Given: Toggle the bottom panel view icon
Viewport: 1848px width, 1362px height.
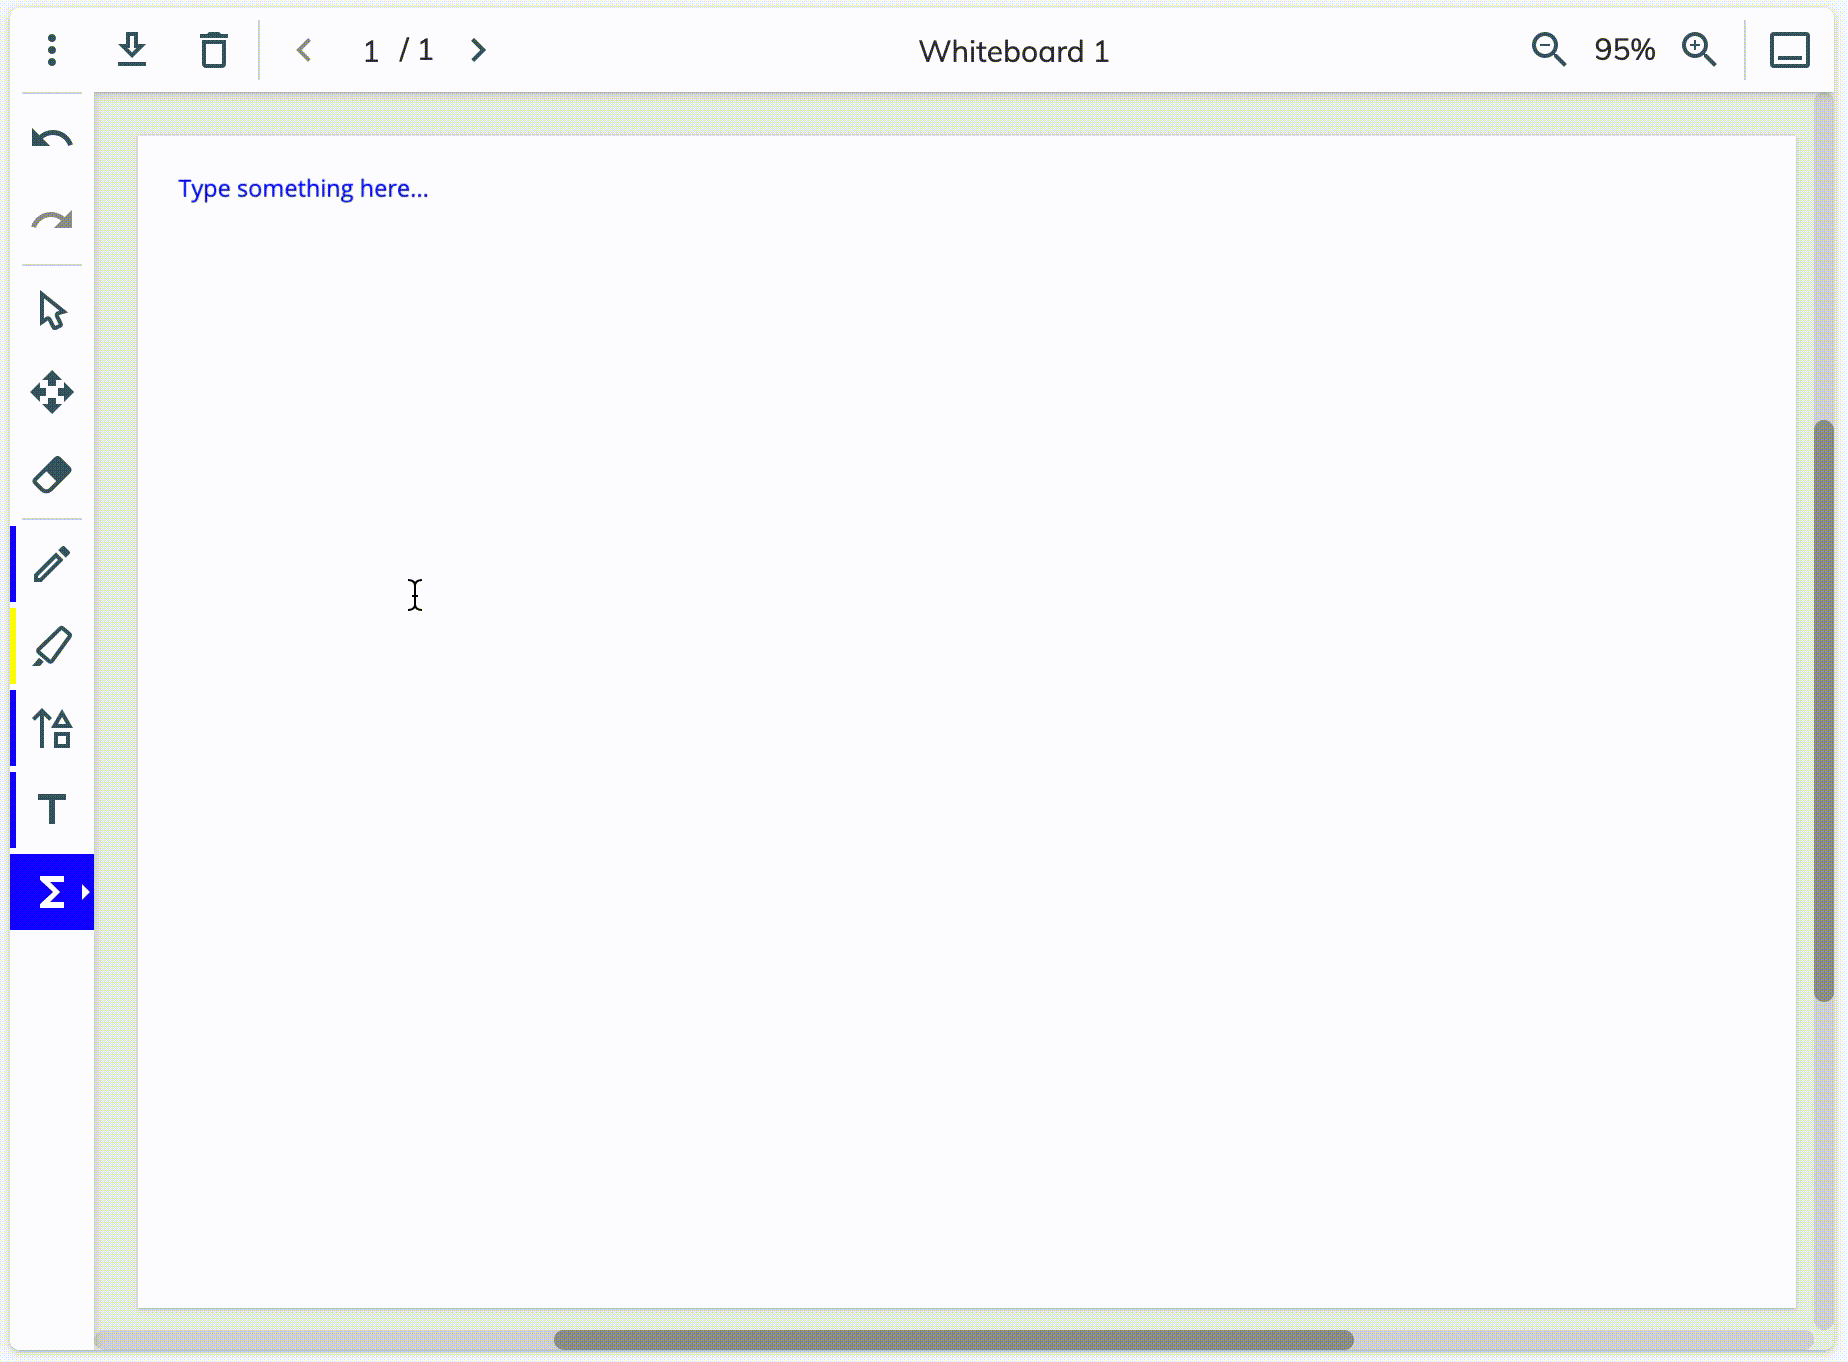Looking at the screenshot, I should (x=1789, y=50).
